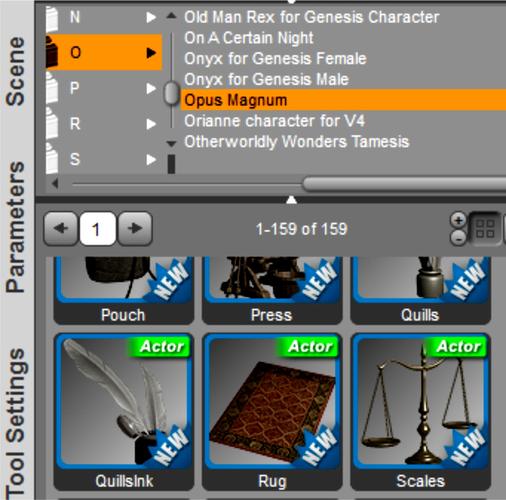Open the Parameters side tab
Image resolution: width=506 pixels, height=500 pixels.
pyautogui.click(x=16, y=227)
